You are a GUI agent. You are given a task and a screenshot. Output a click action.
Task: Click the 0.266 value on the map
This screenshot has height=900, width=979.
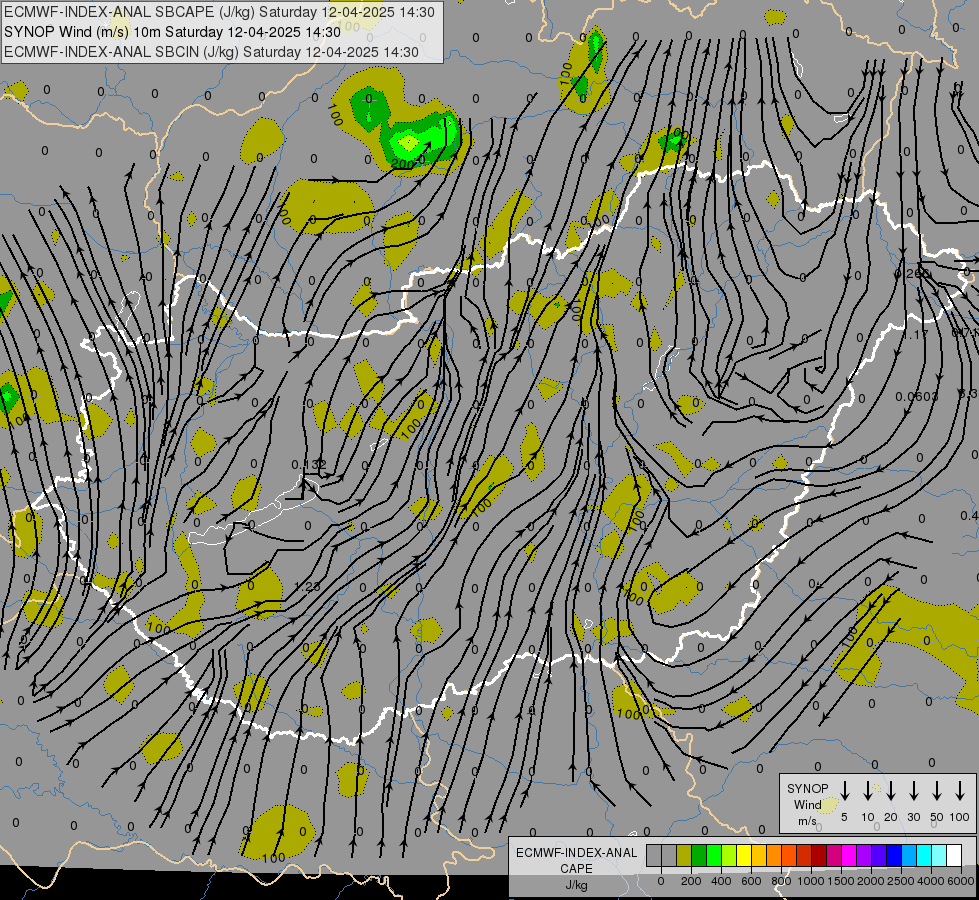pos(912,274)
